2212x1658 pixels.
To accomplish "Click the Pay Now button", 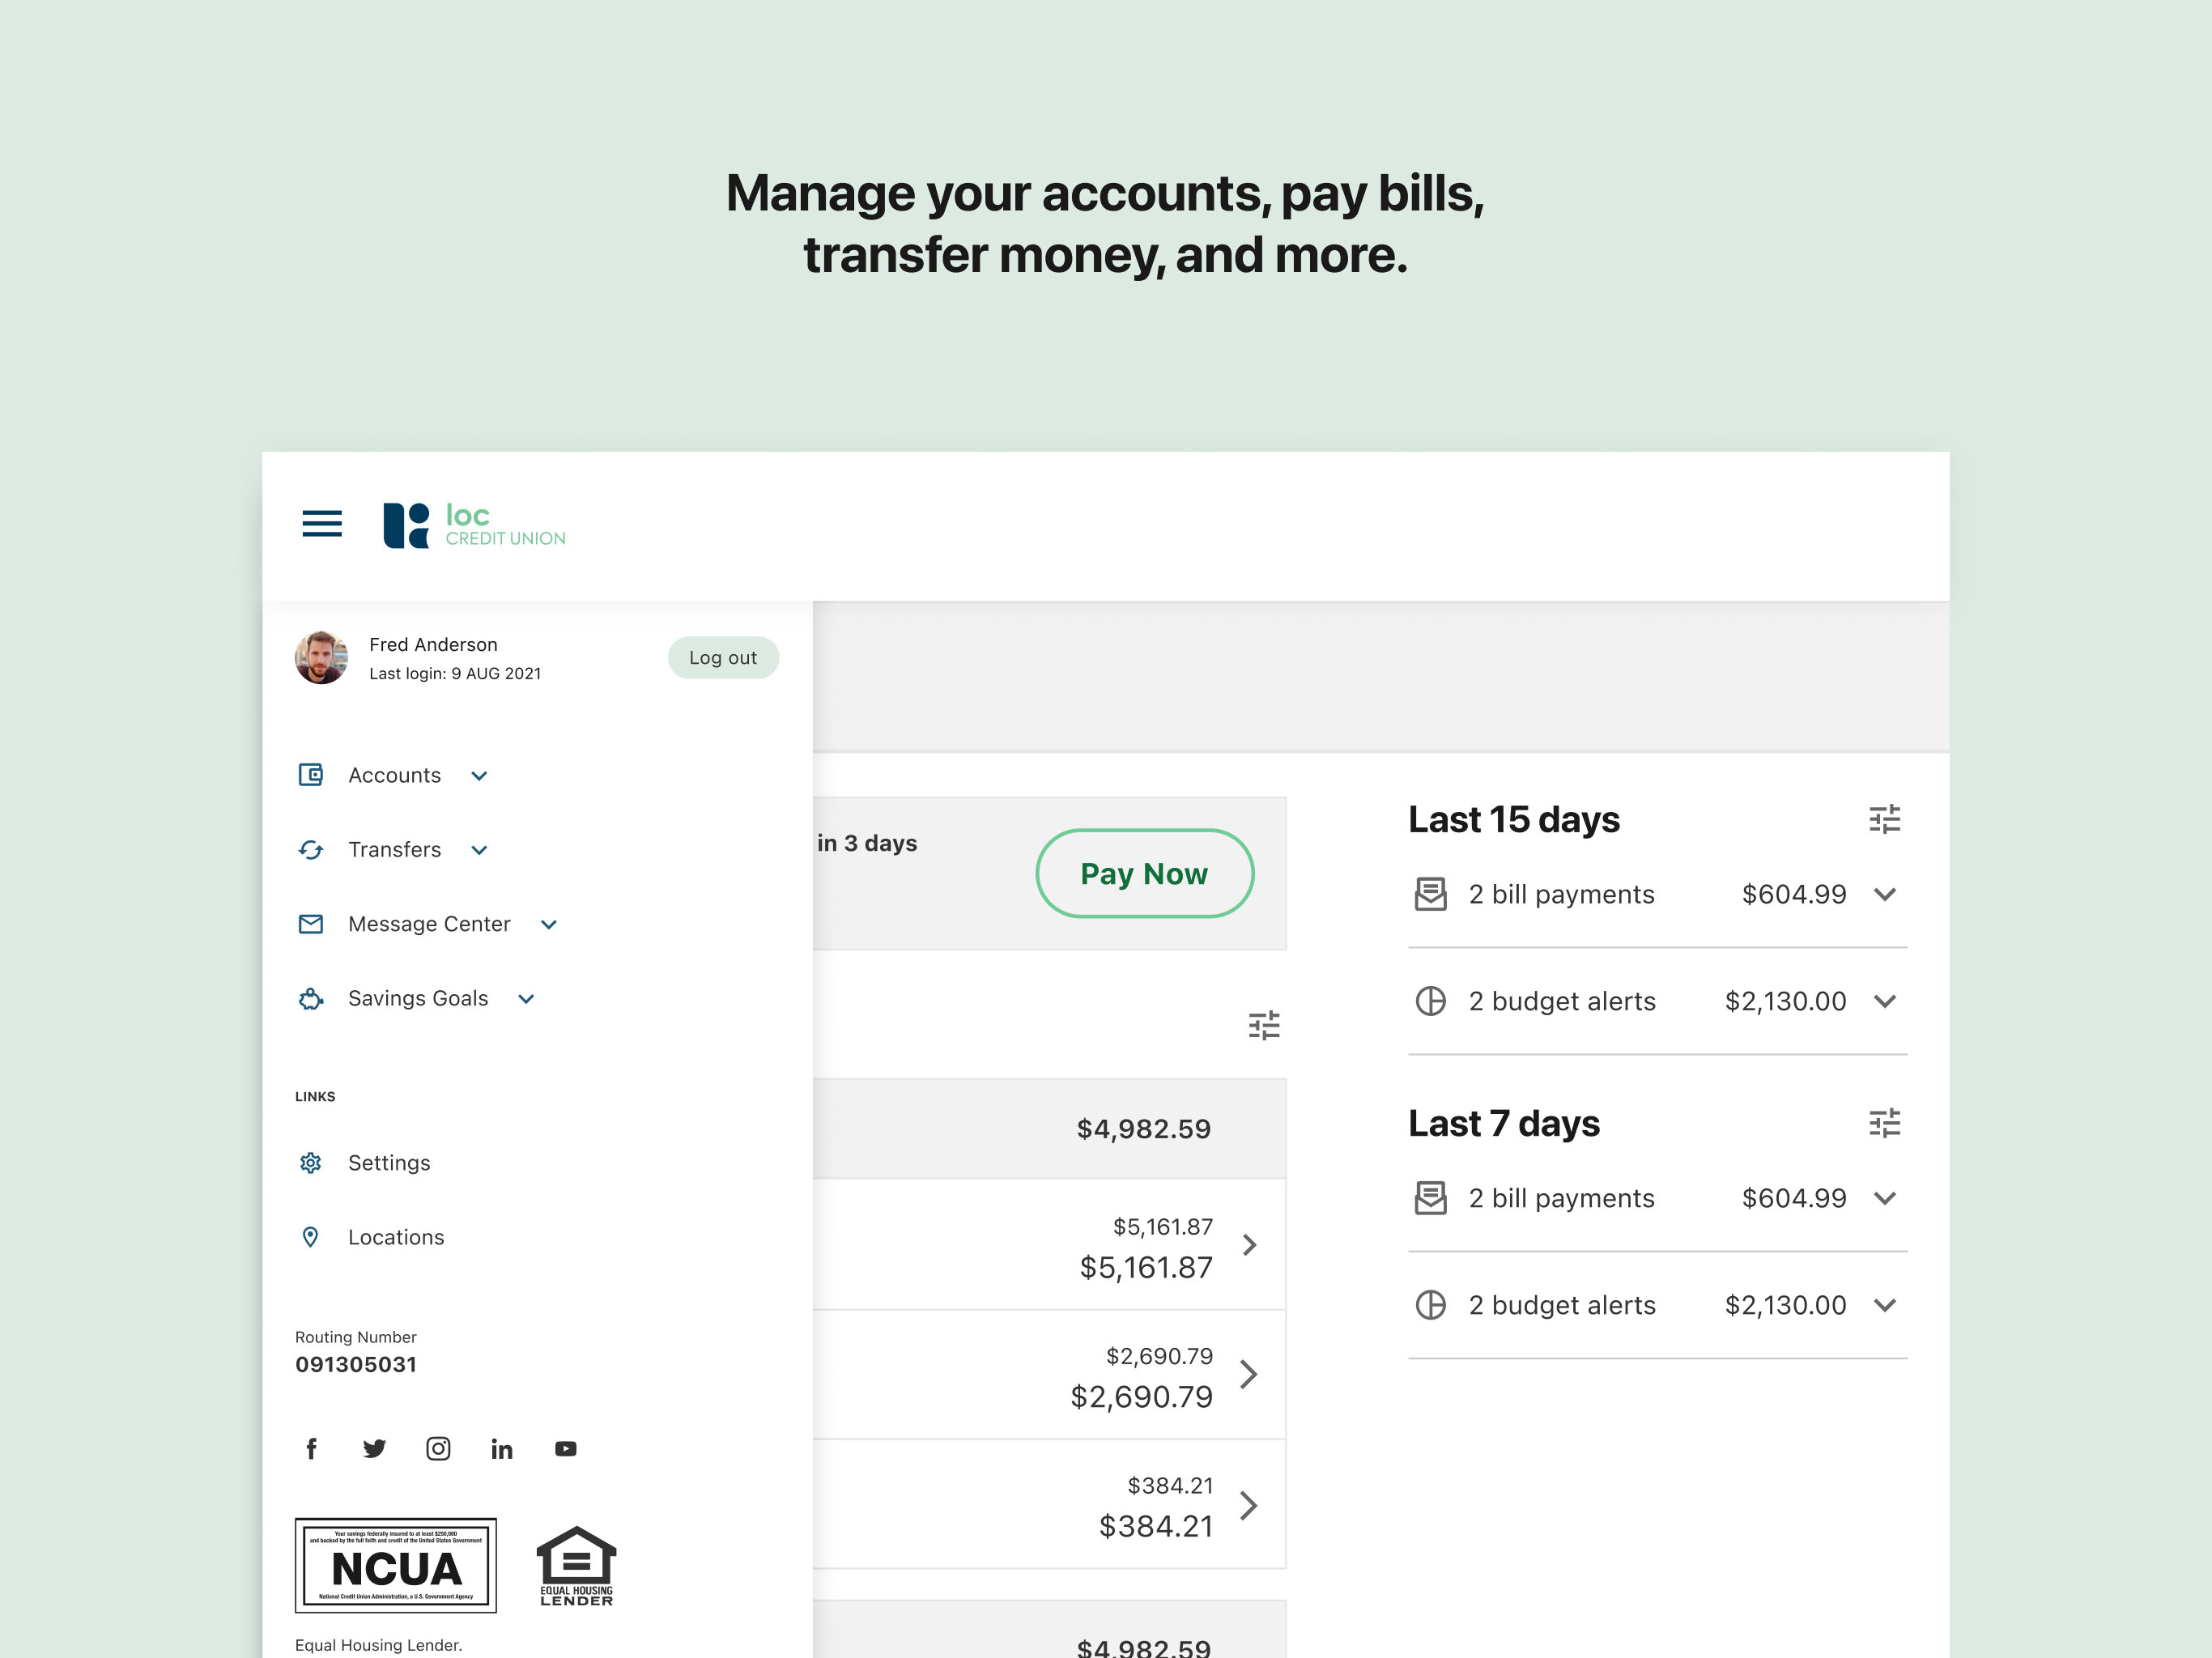I will pyautogui.click(x=1145, y=874).
